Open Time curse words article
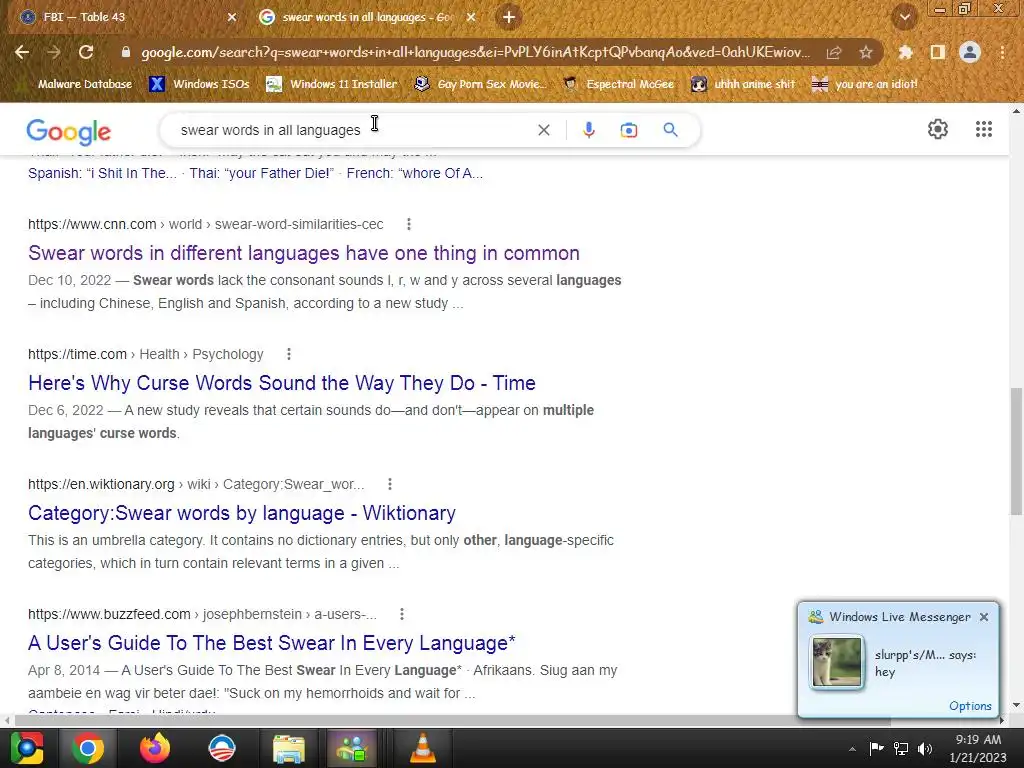 point(281,383)
